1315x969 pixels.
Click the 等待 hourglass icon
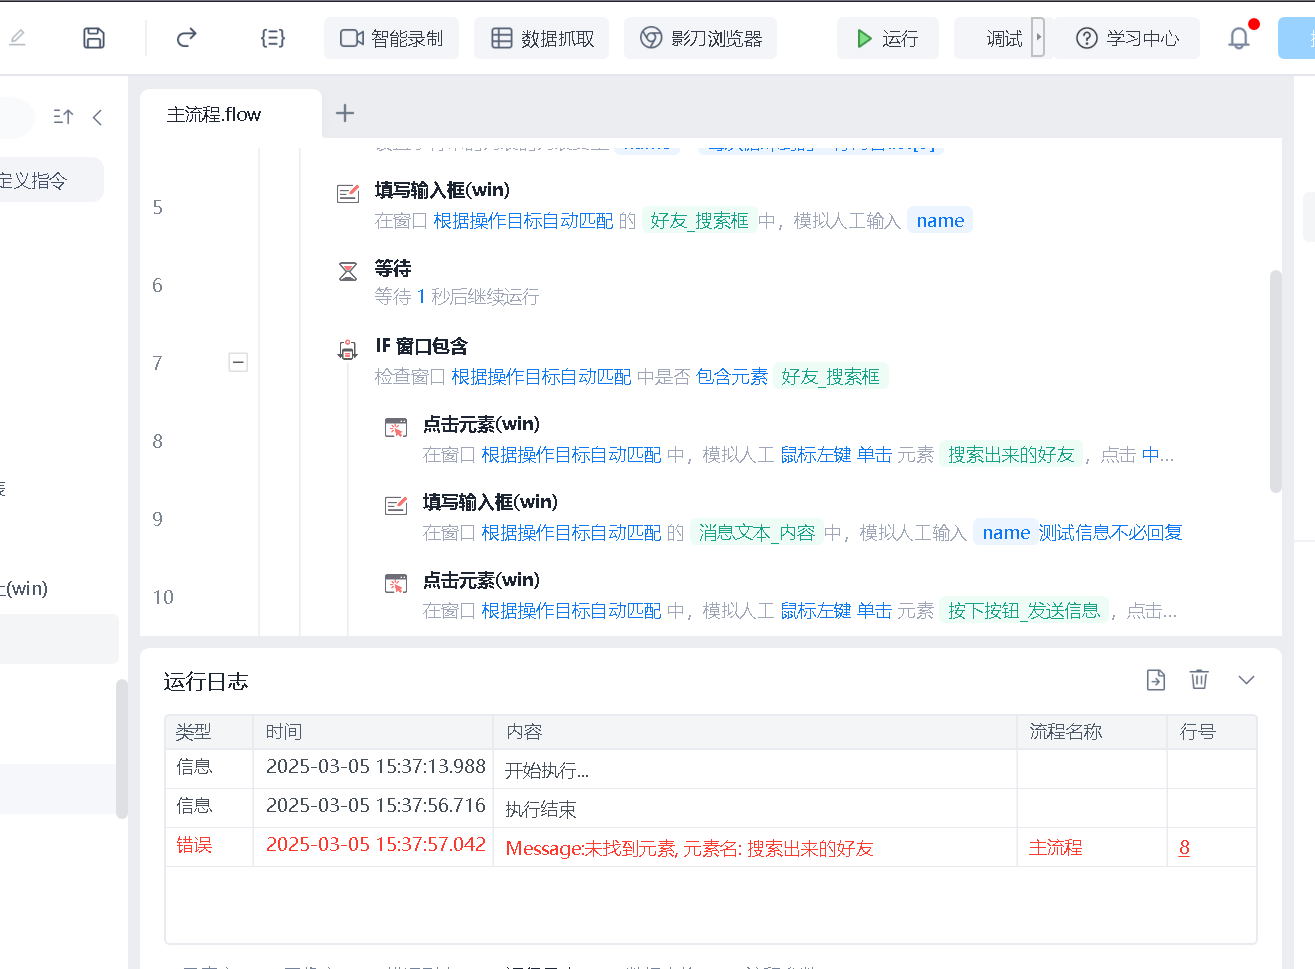click(348, 271)
